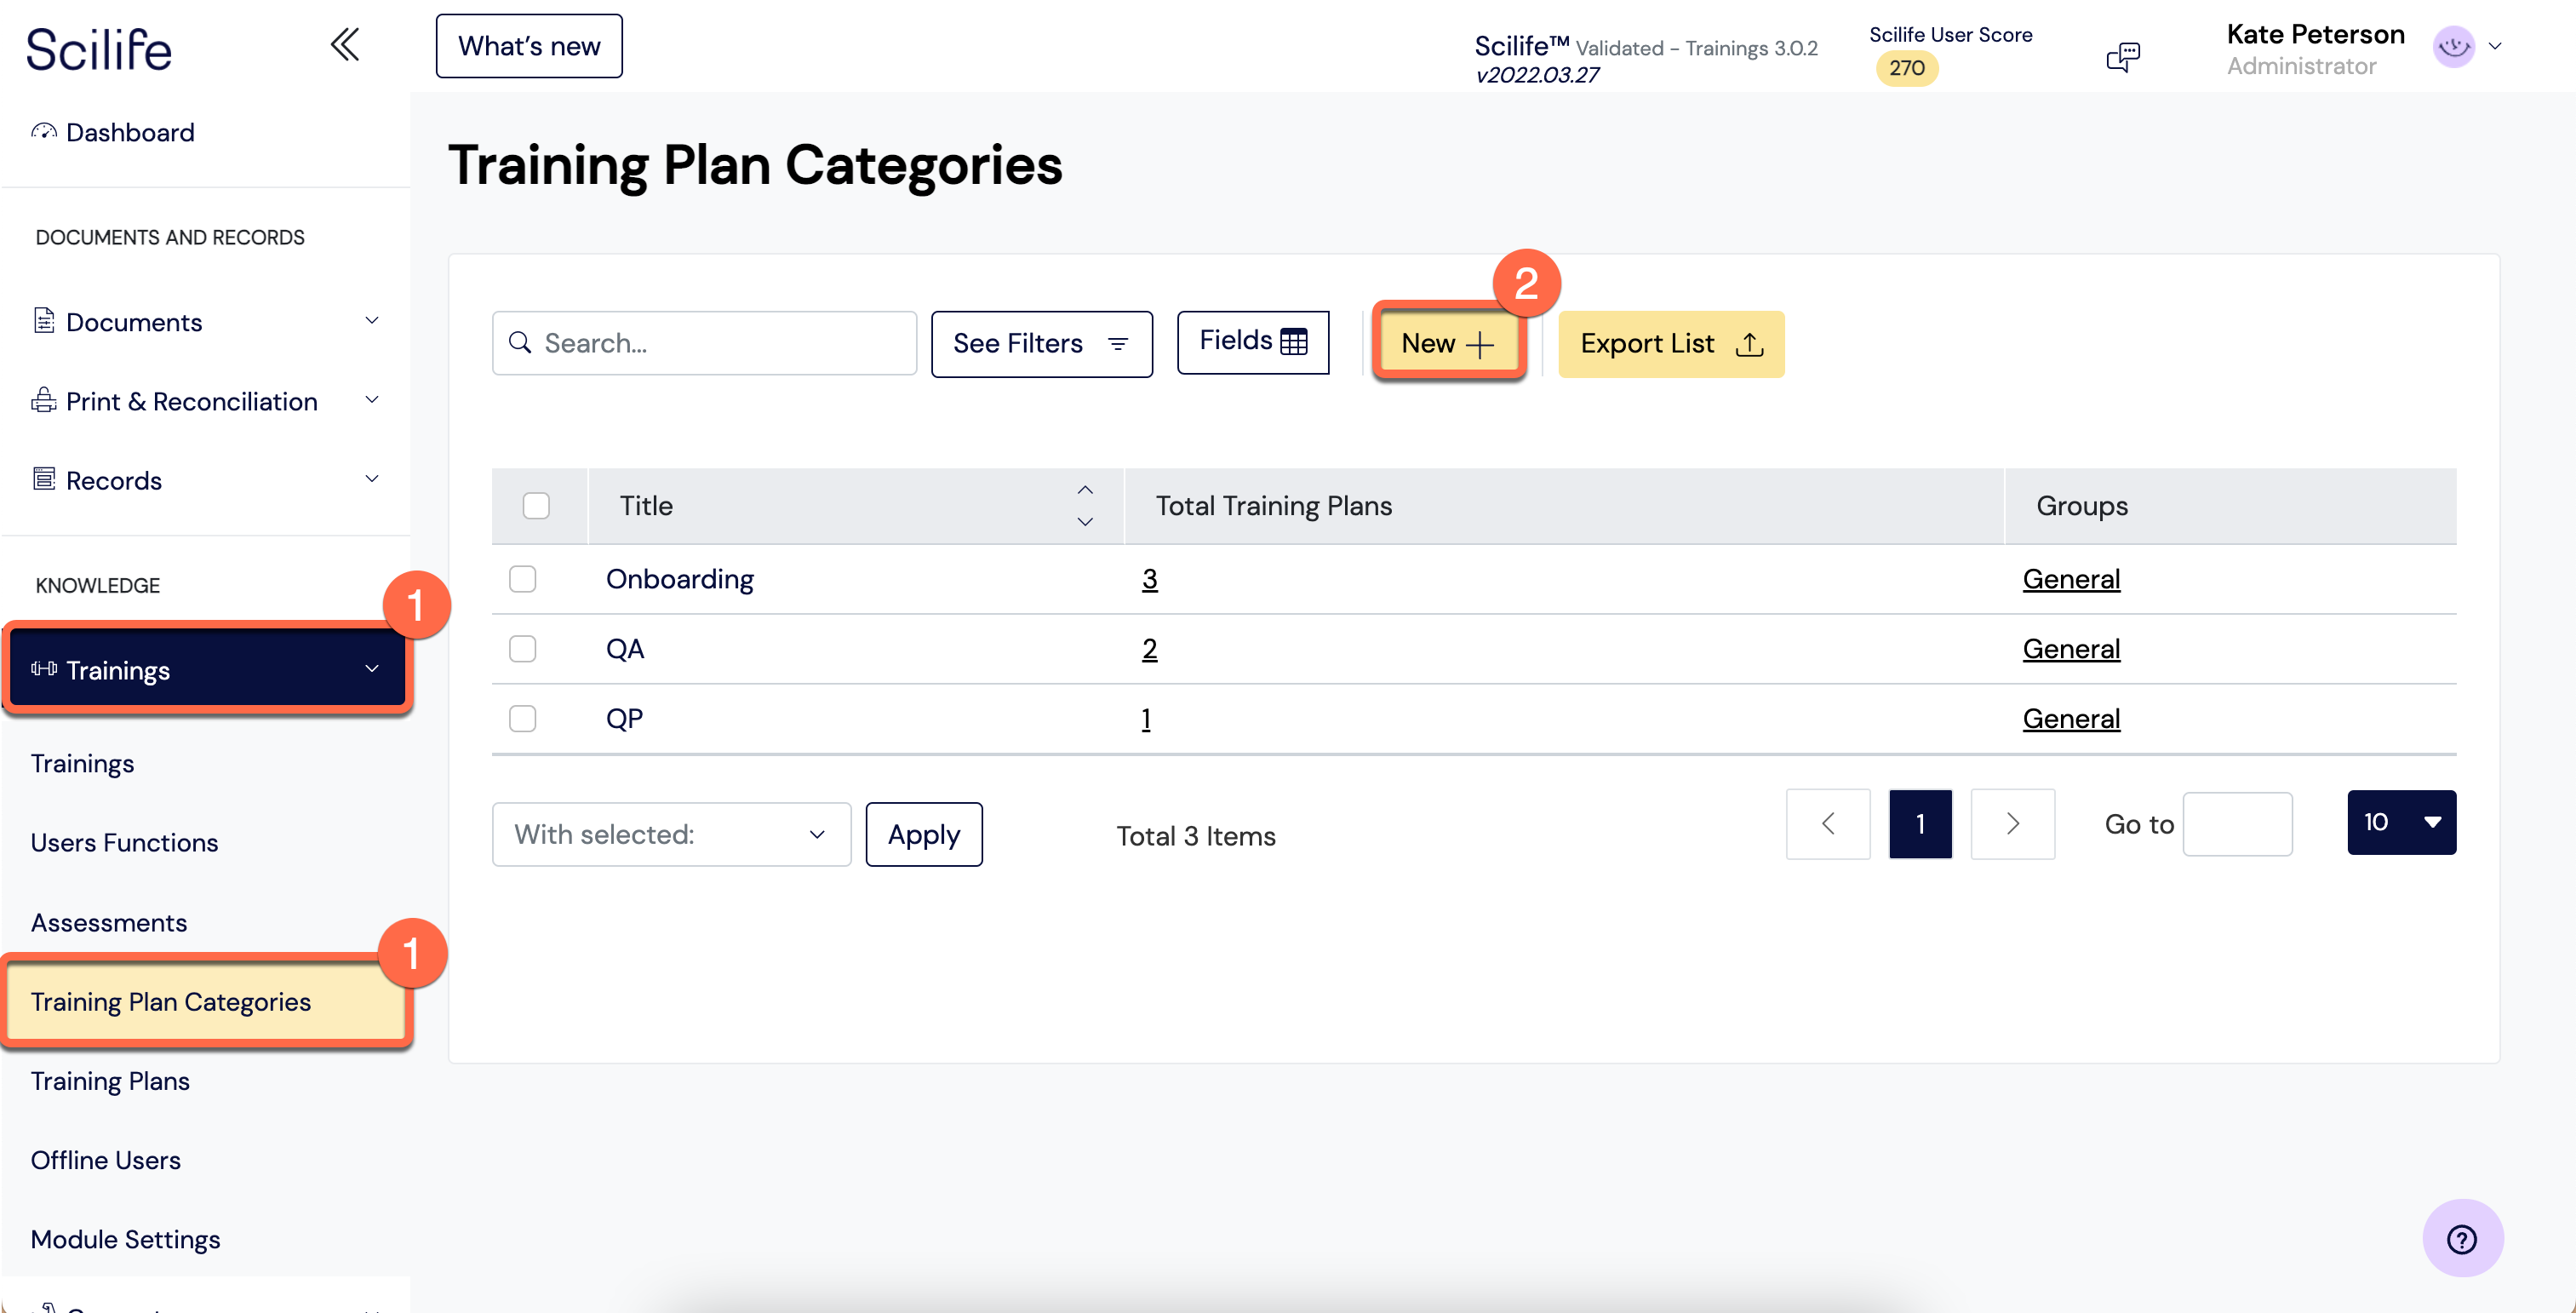Toggle the select-all header checkbox
Image resolution: width=2576 pixels, height=1313 pixels.
point(536,506)
